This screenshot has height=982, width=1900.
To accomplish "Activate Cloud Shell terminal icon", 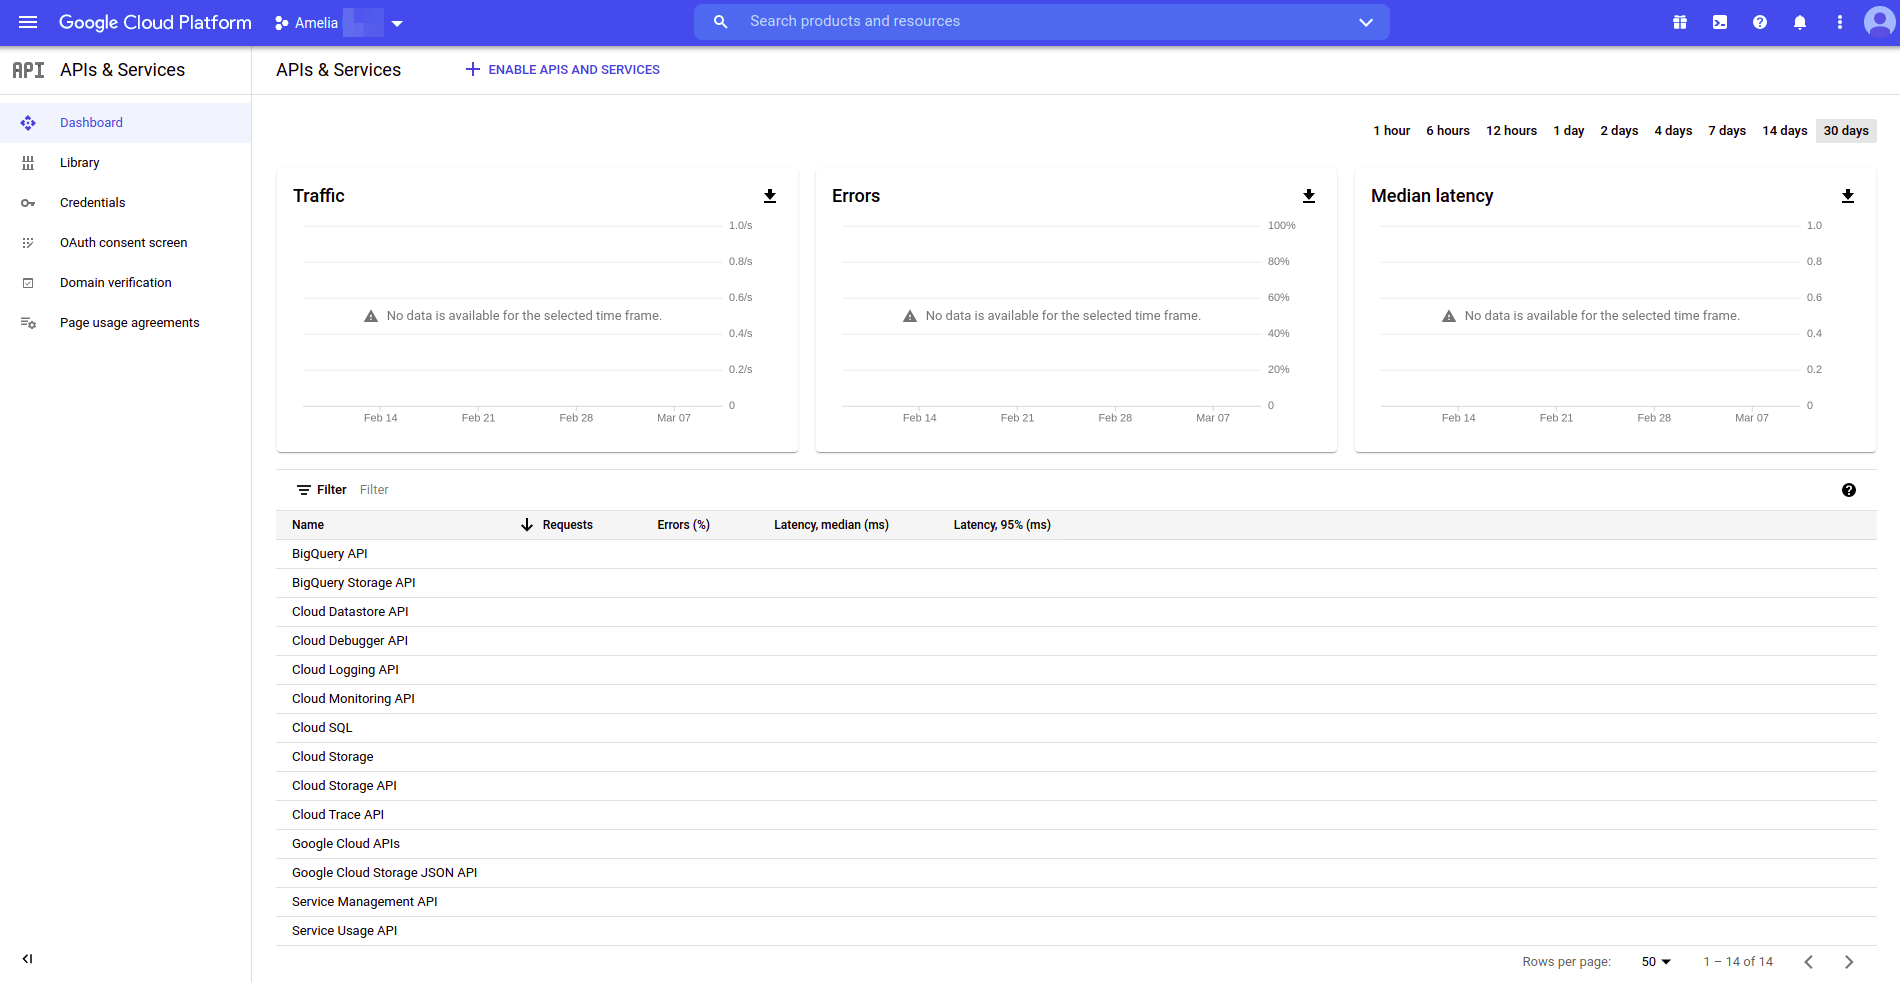I will click(1719, 22).
